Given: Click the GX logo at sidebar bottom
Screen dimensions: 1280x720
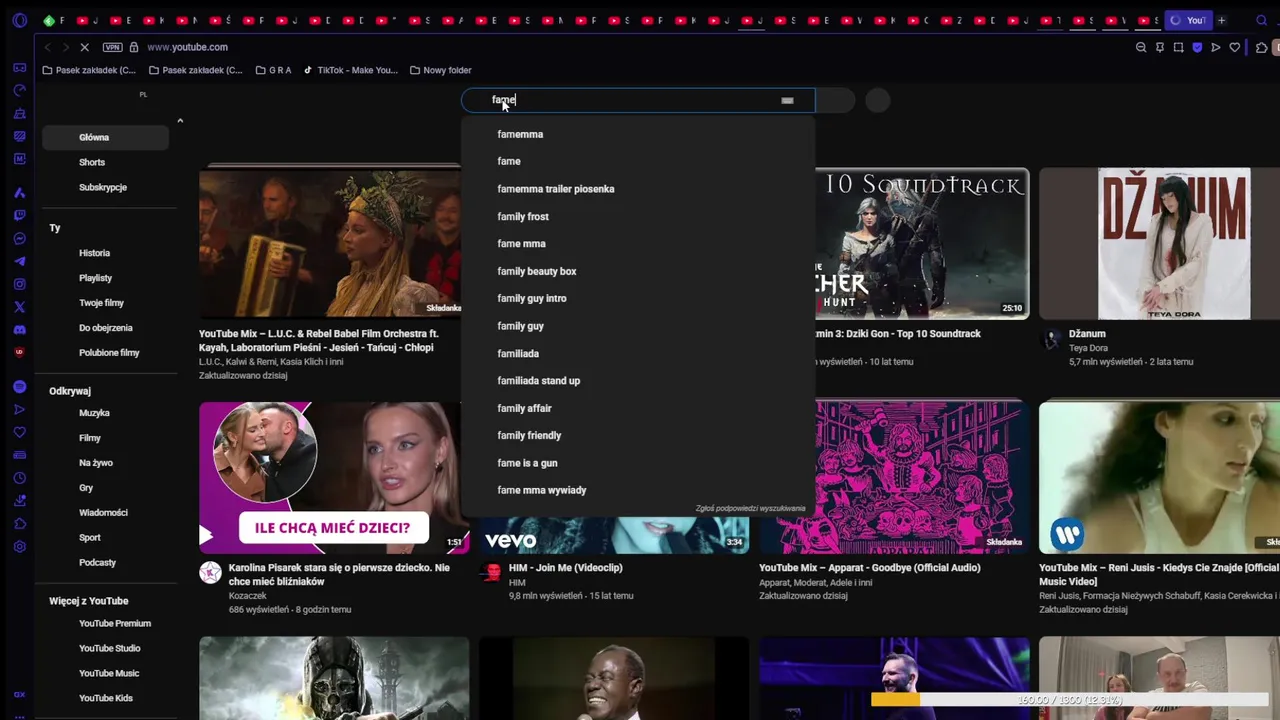Looking at the screenshot, I should click(20, 695).
